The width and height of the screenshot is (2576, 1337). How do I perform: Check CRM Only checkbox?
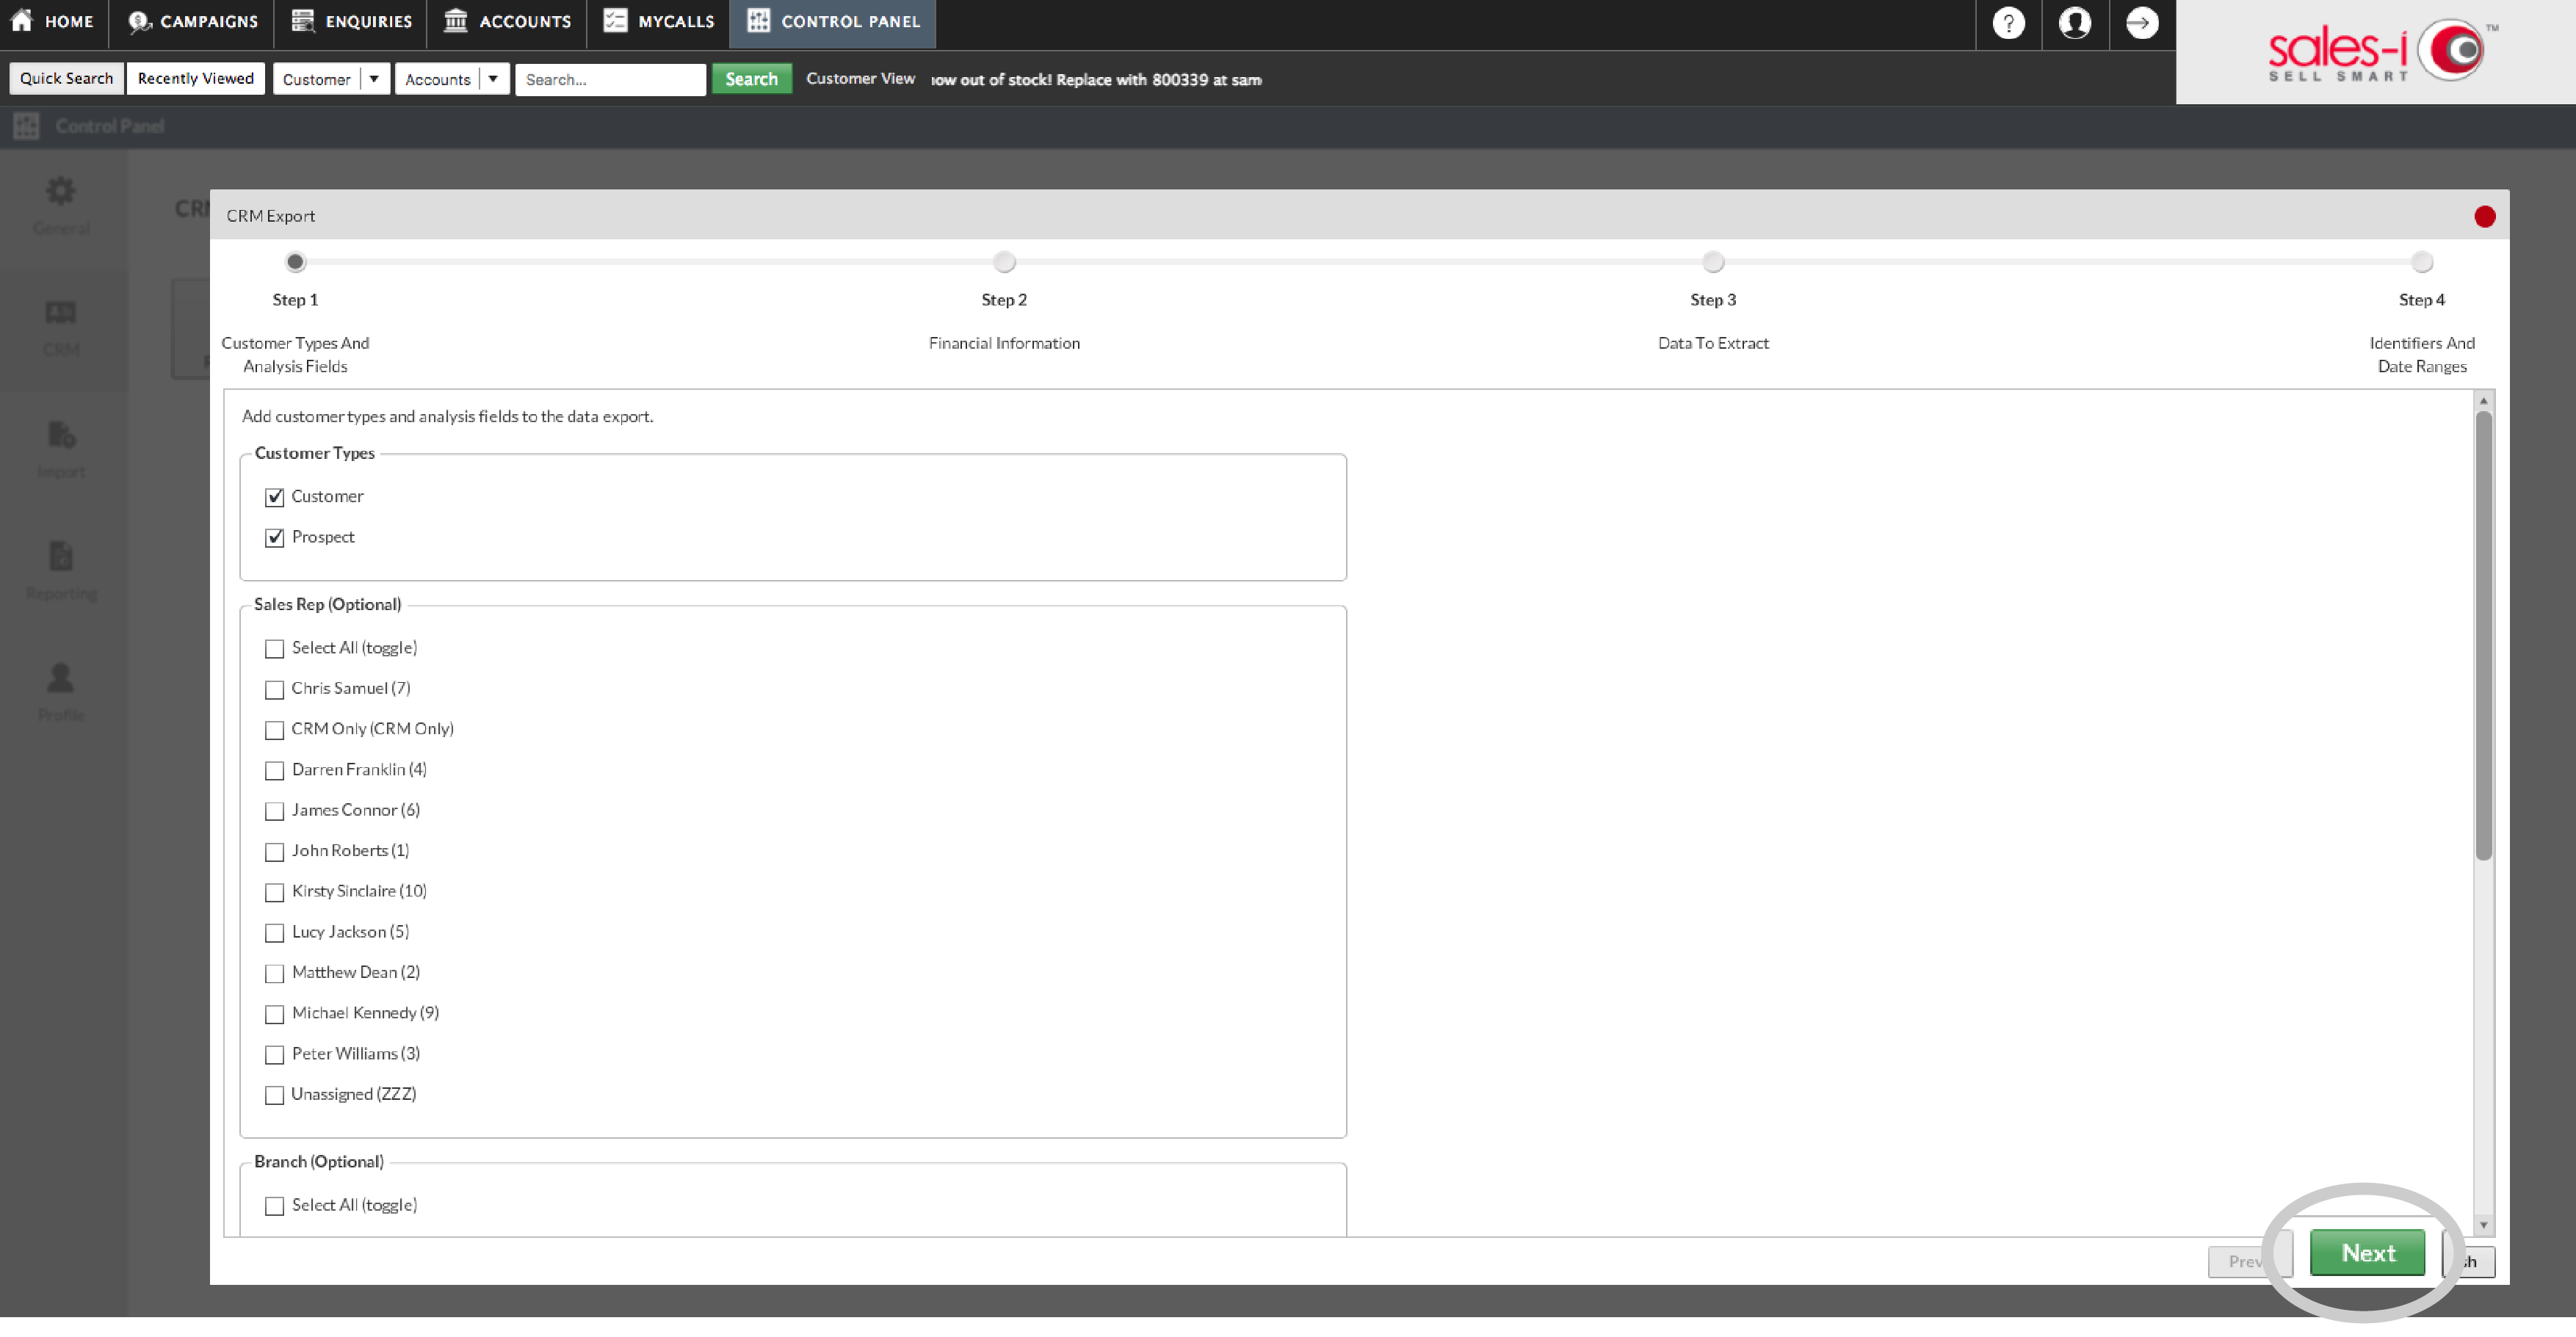click(274, 730)
